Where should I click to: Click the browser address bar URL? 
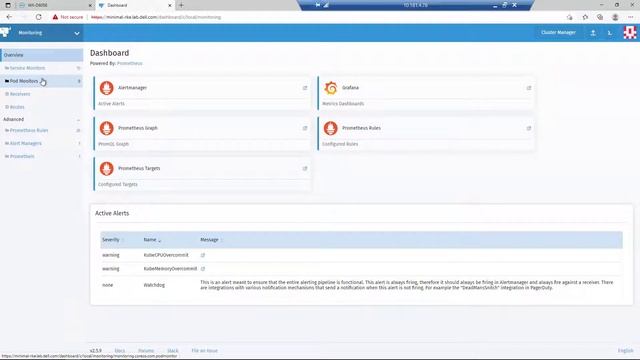pos(156,17)
